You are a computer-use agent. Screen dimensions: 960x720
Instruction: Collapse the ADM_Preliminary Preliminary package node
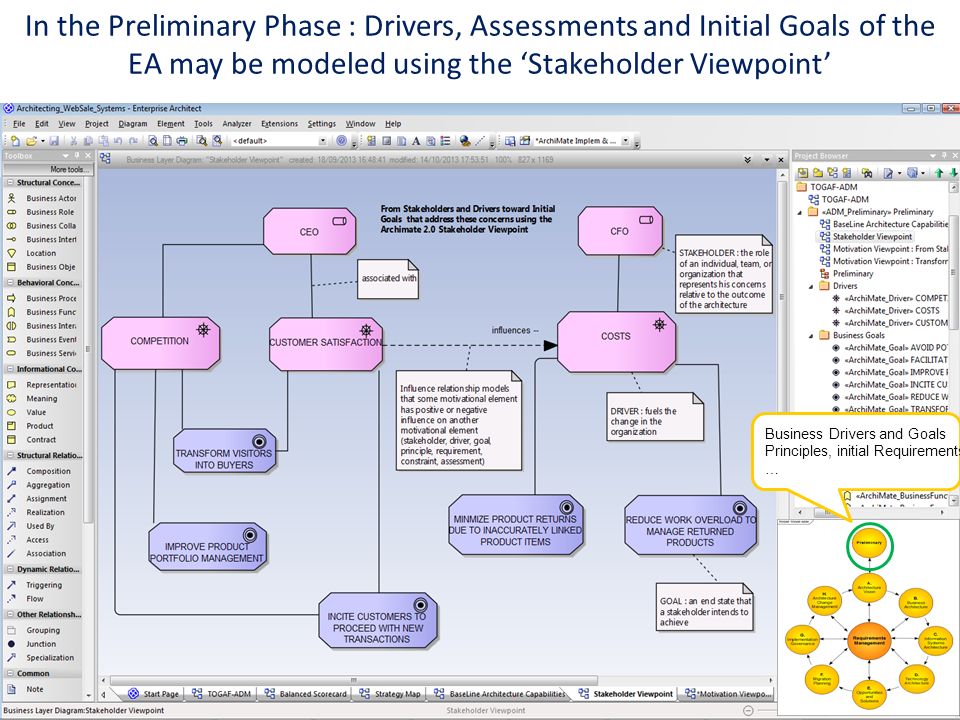[800, 212]
